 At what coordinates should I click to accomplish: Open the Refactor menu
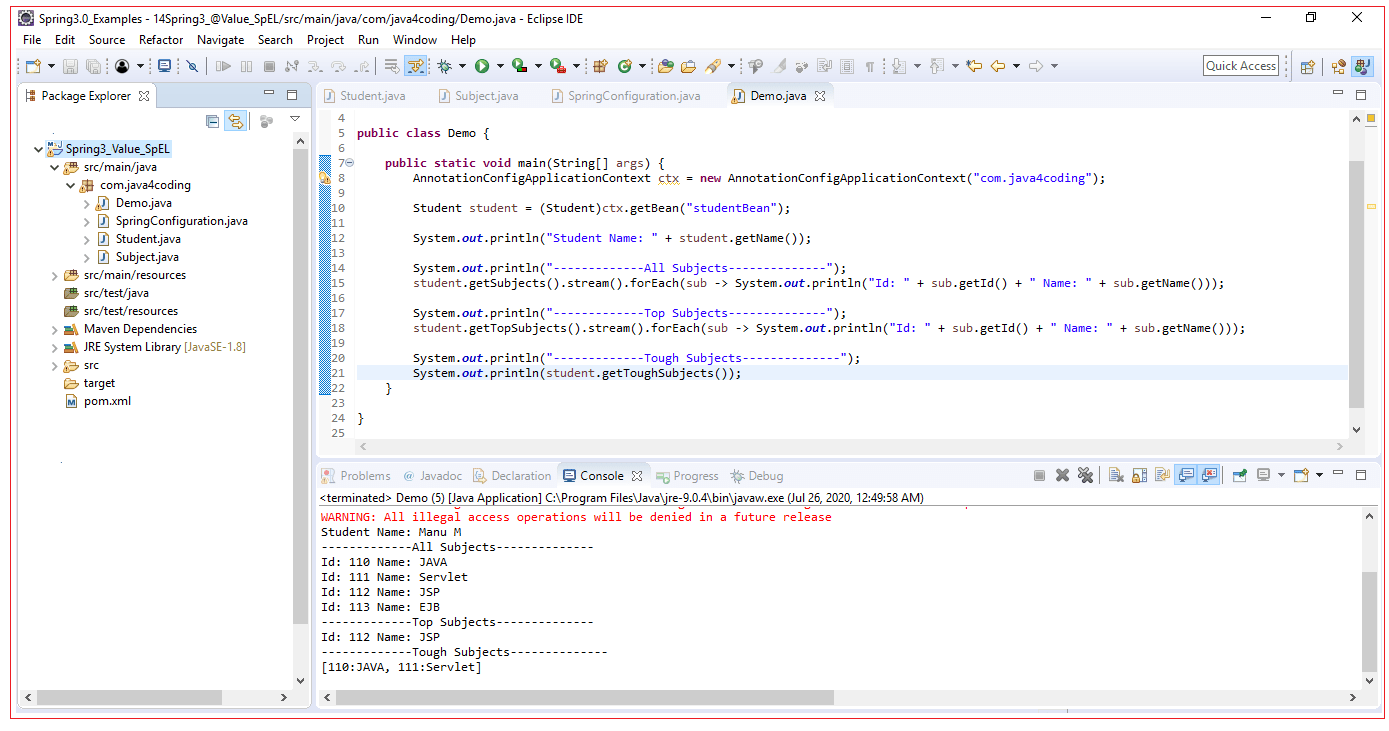click(x=161, y=40)
